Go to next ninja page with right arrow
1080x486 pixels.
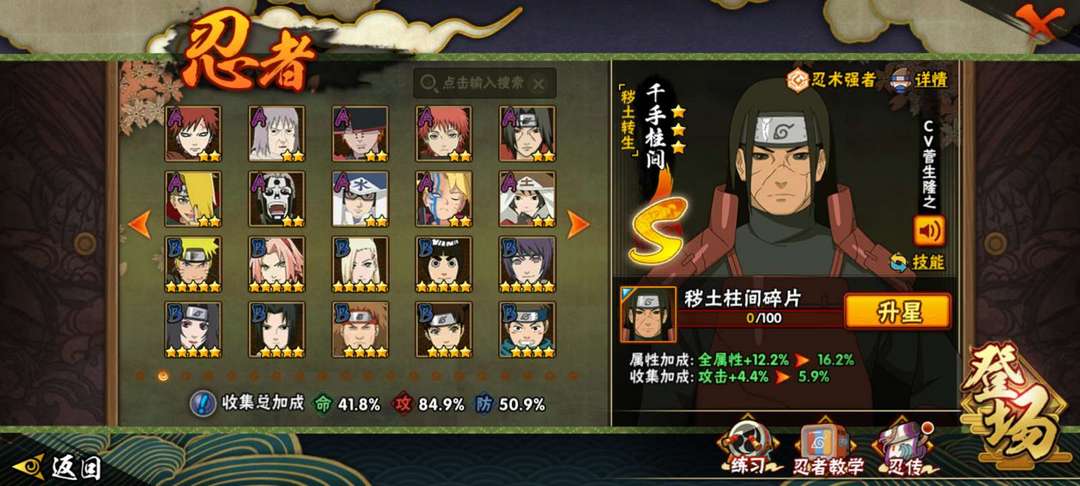[577, 224]
